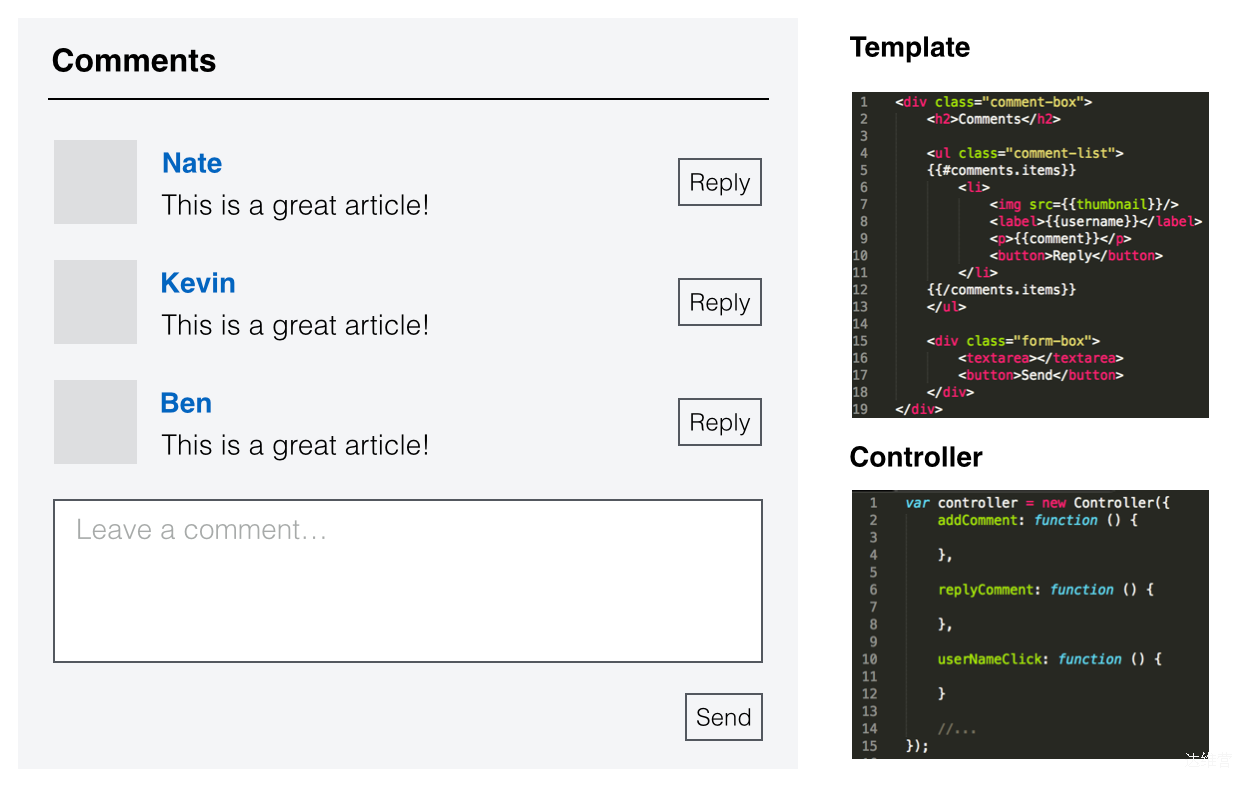Click the {{#comments.items}} code line
1238x788 pixels.
pos(1001,170)
